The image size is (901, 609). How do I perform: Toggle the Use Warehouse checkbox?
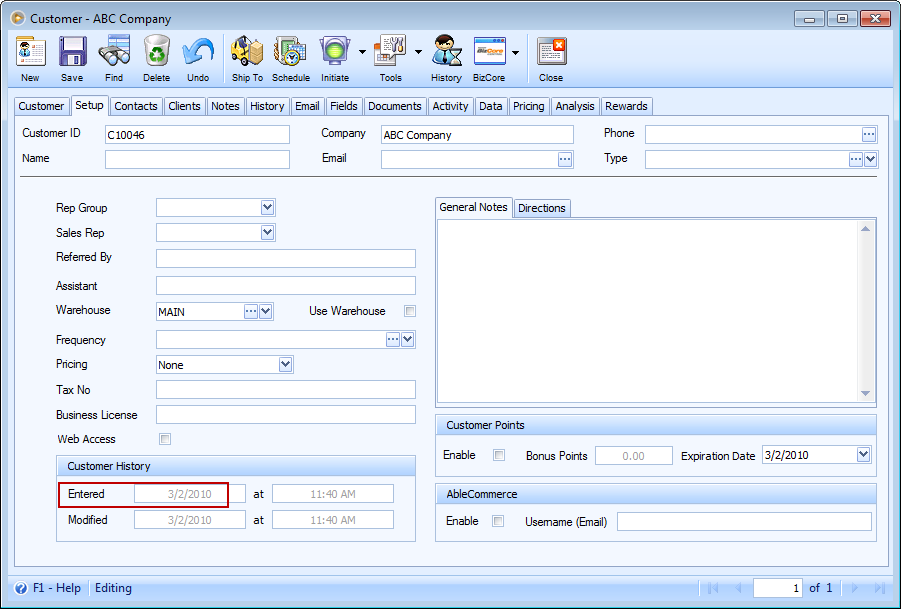coord(410,311)
